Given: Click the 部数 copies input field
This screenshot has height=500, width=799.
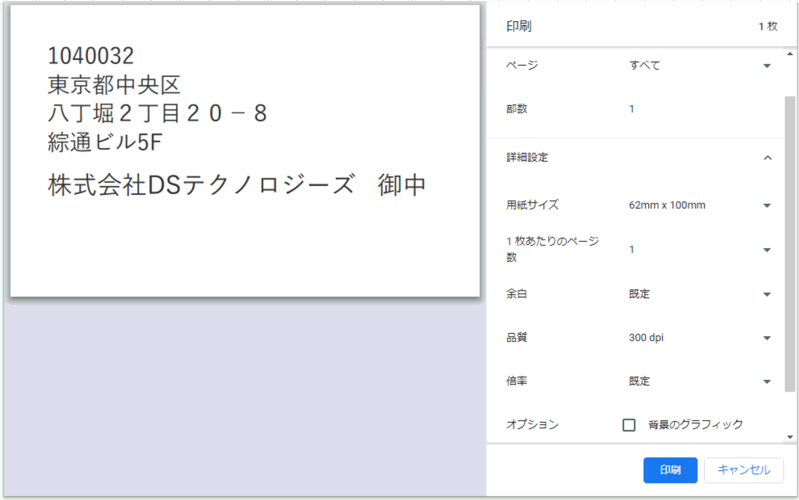Looking at the screenshot, I should click(x=700, y=109).
